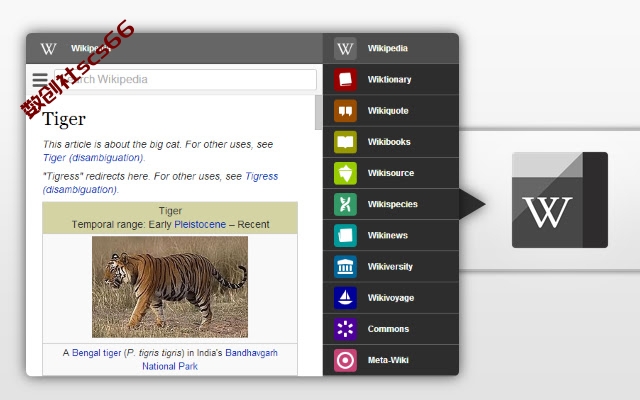Select the orange Wikiquote icon
Image resolution: width=640 pixels, height=400 pixels.
pos(345,111)
